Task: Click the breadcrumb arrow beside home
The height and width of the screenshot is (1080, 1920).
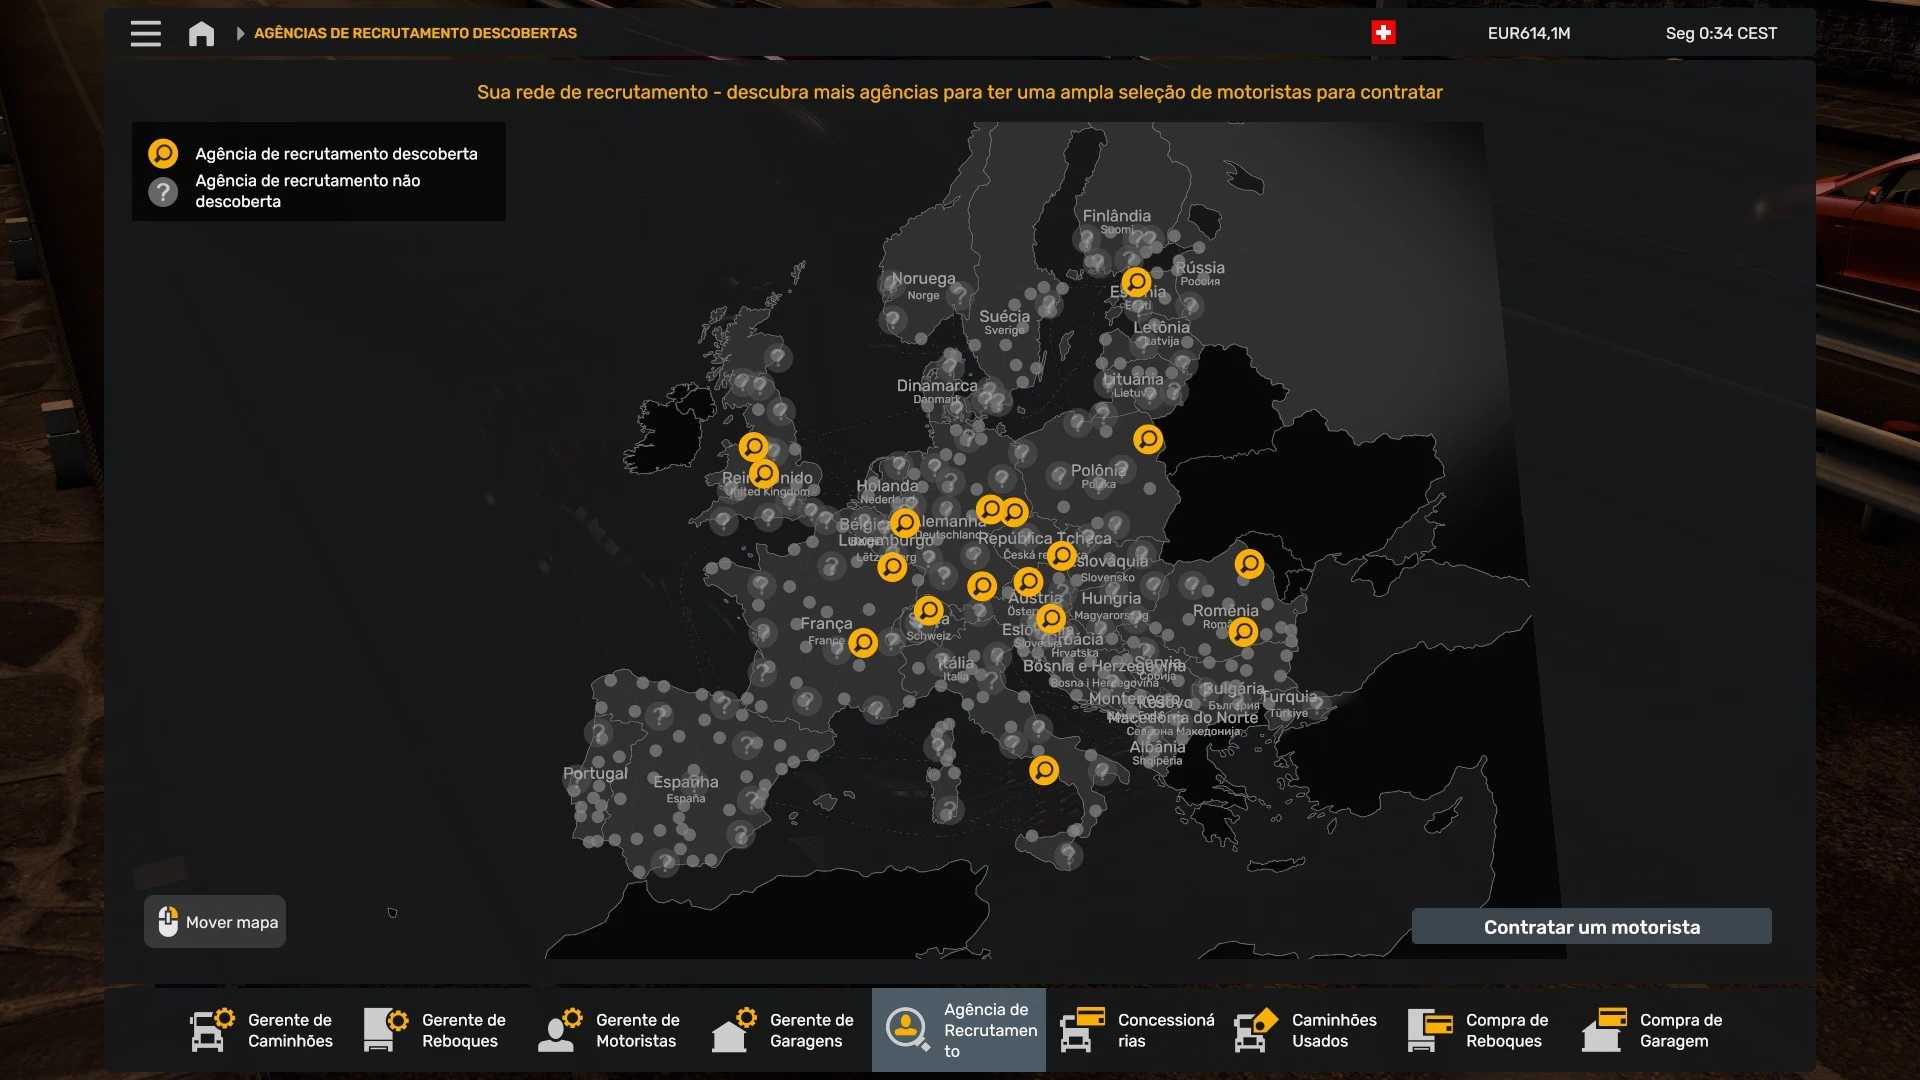Action: pos(240,33)
